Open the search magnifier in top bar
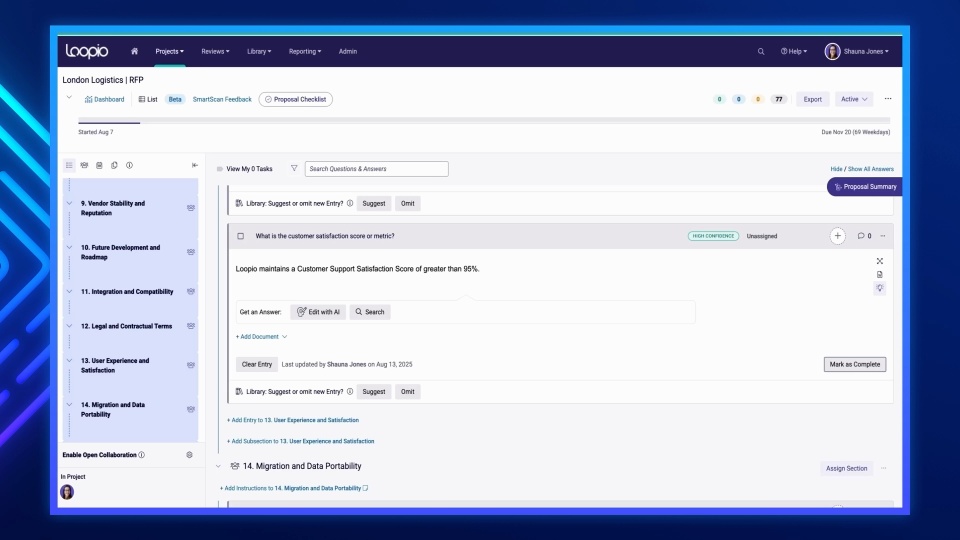 pyautogui.click(x=761, y=51)
